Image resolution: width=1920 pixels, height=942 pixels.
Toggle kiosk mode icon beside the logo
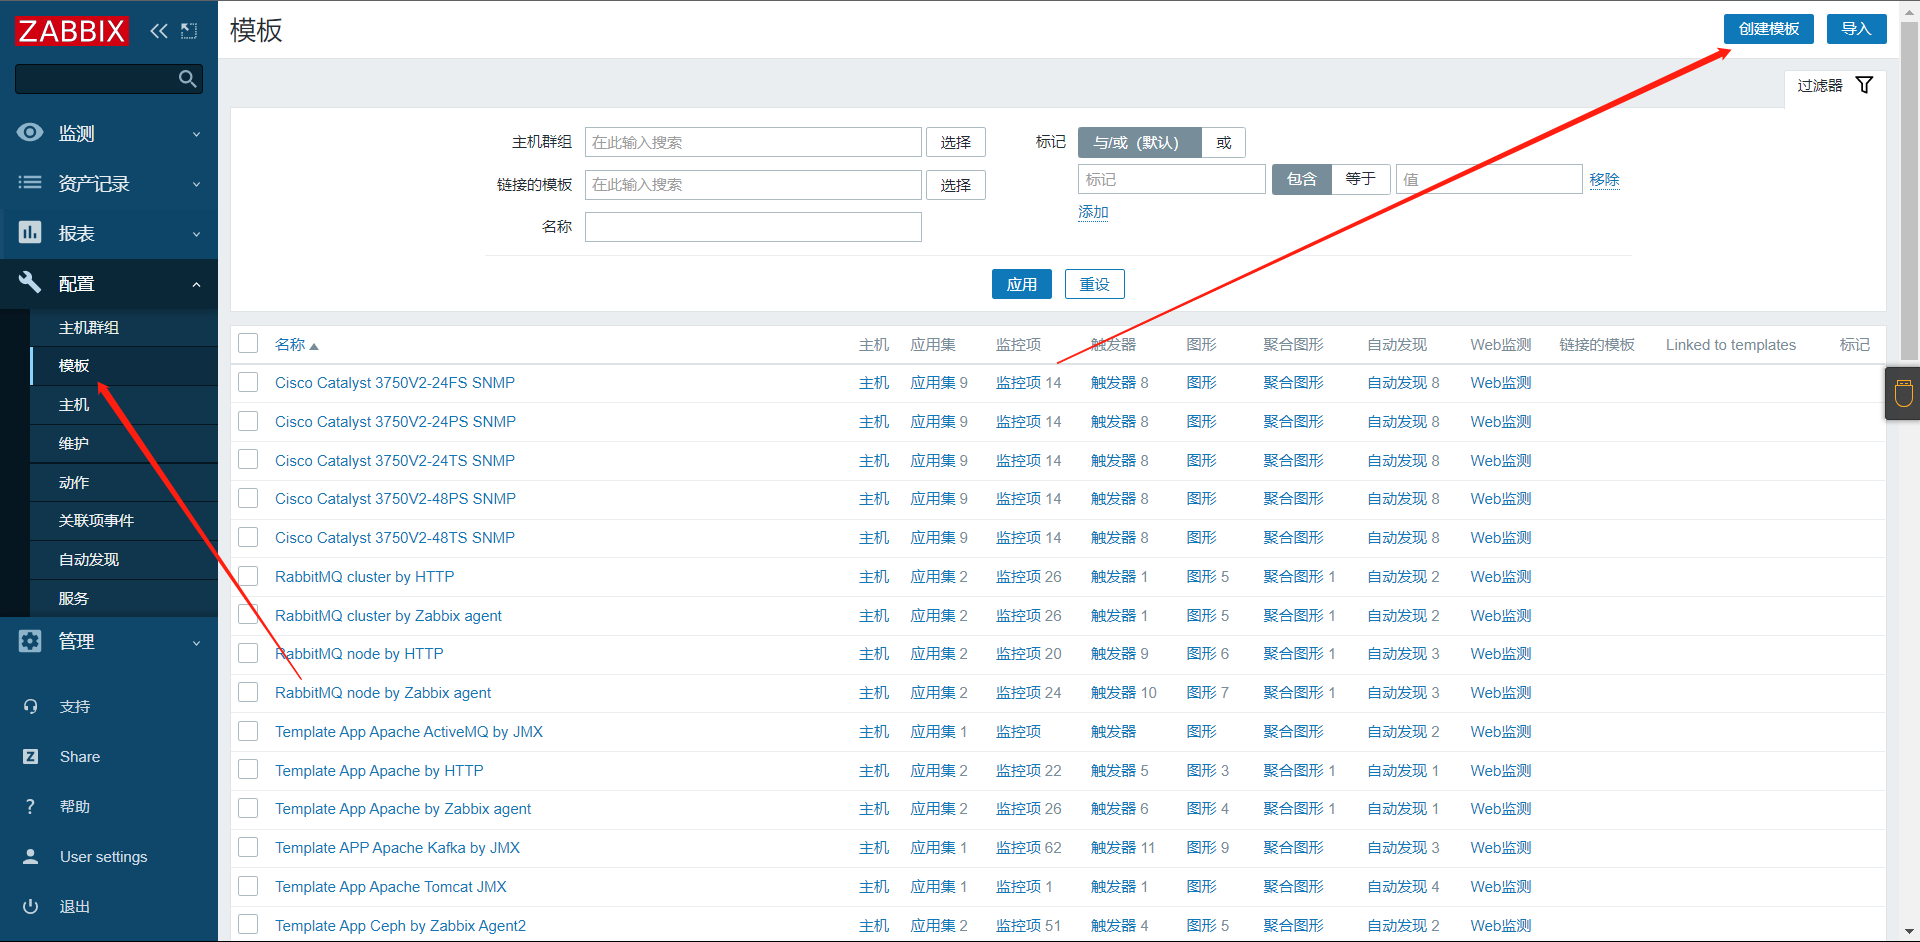pyautogui.click(x=189, y=31)
